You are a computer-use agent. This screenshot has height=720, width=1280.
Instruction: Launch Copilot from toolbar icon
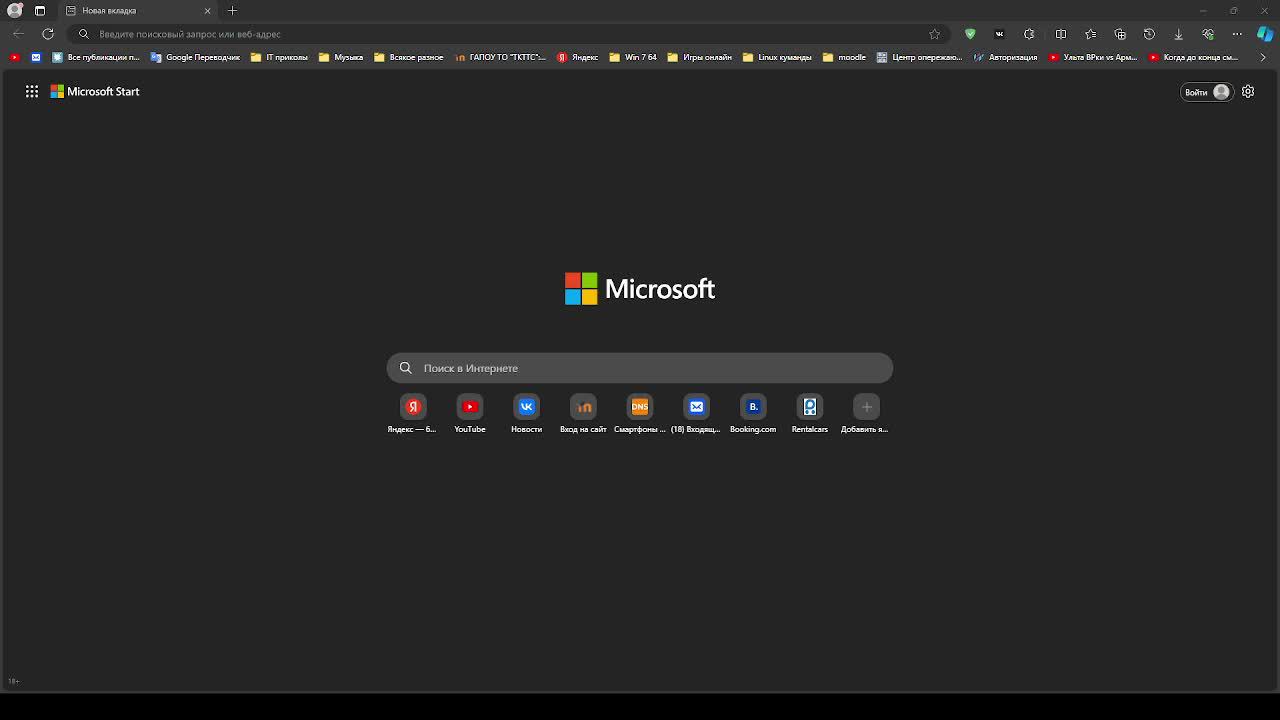click(1265, 34)
